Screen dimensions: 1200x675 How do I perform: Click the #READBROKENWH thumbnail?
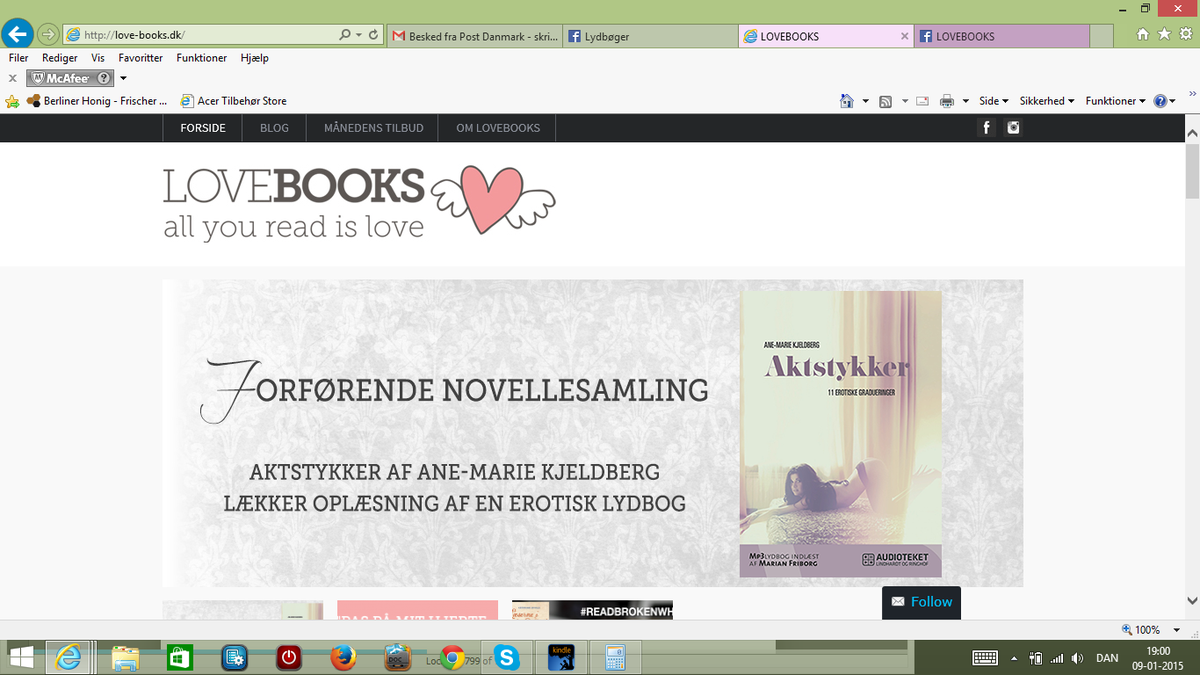592,609
